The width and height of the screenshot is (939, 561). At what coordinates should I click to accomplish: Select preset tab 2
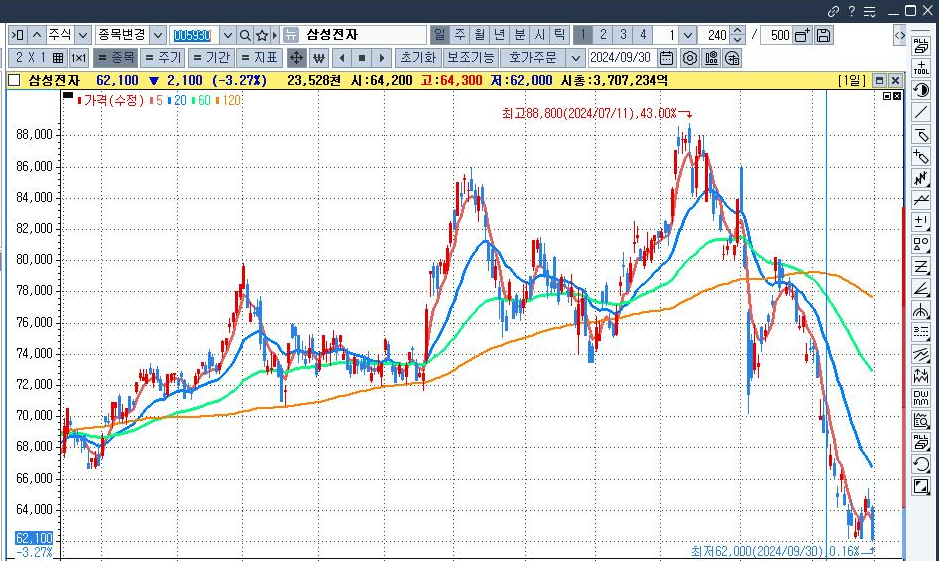[603, 35]
